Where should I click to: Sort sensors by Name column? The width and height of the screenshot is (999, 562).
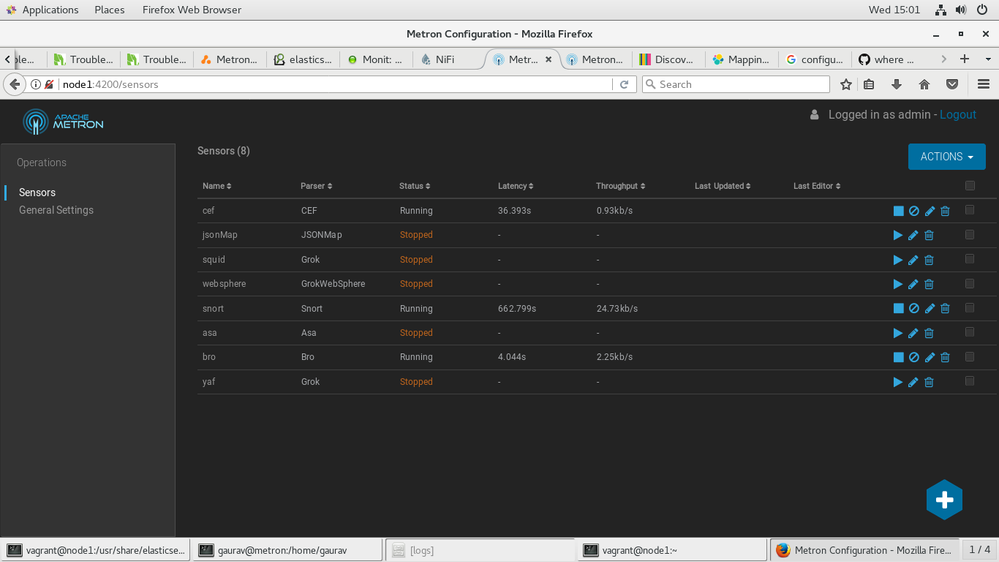coord(217,186)
